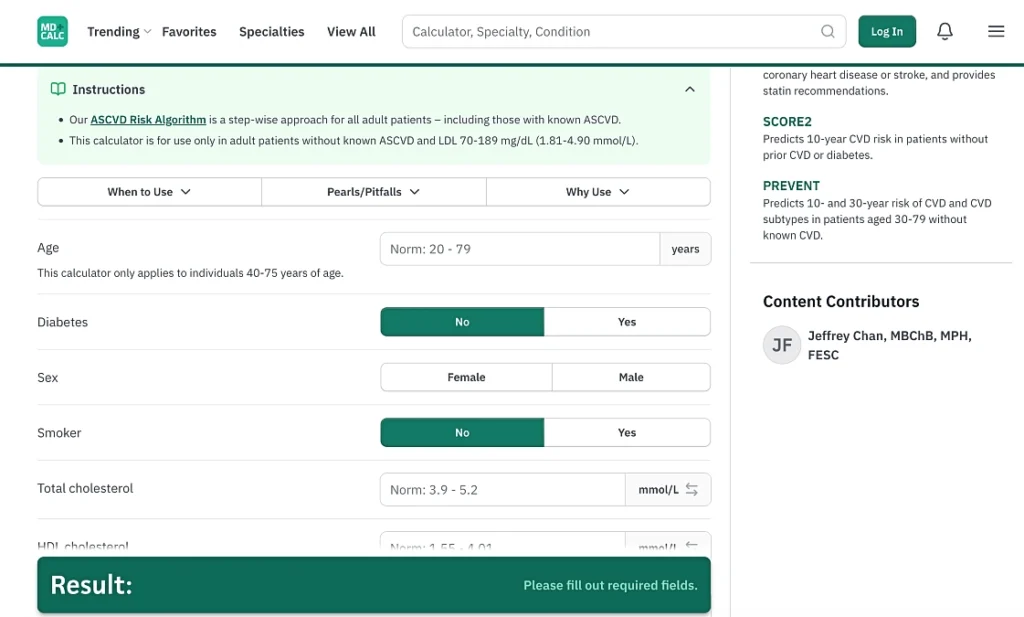The width and height of the screenshot is (1024, 617).
Task: Focus the calculator search box
Action: coord(624,31)
